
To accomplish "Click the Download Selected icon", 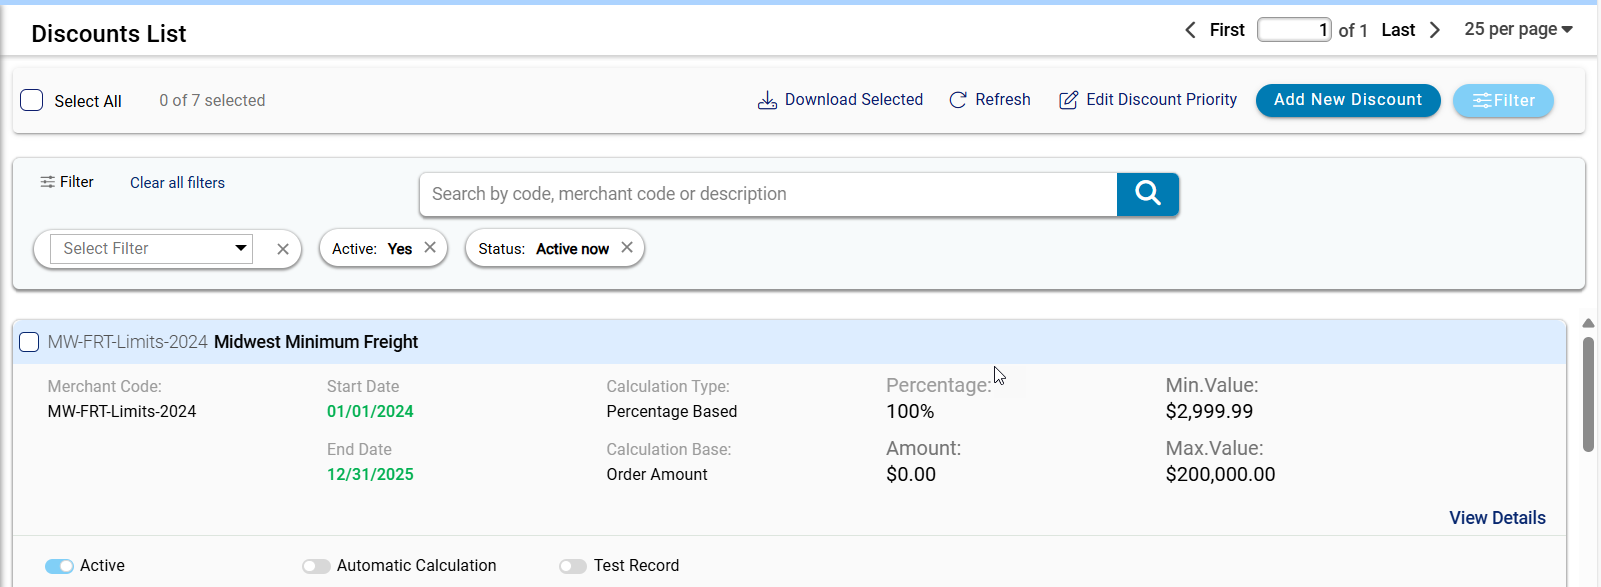I will pos(767,101).
